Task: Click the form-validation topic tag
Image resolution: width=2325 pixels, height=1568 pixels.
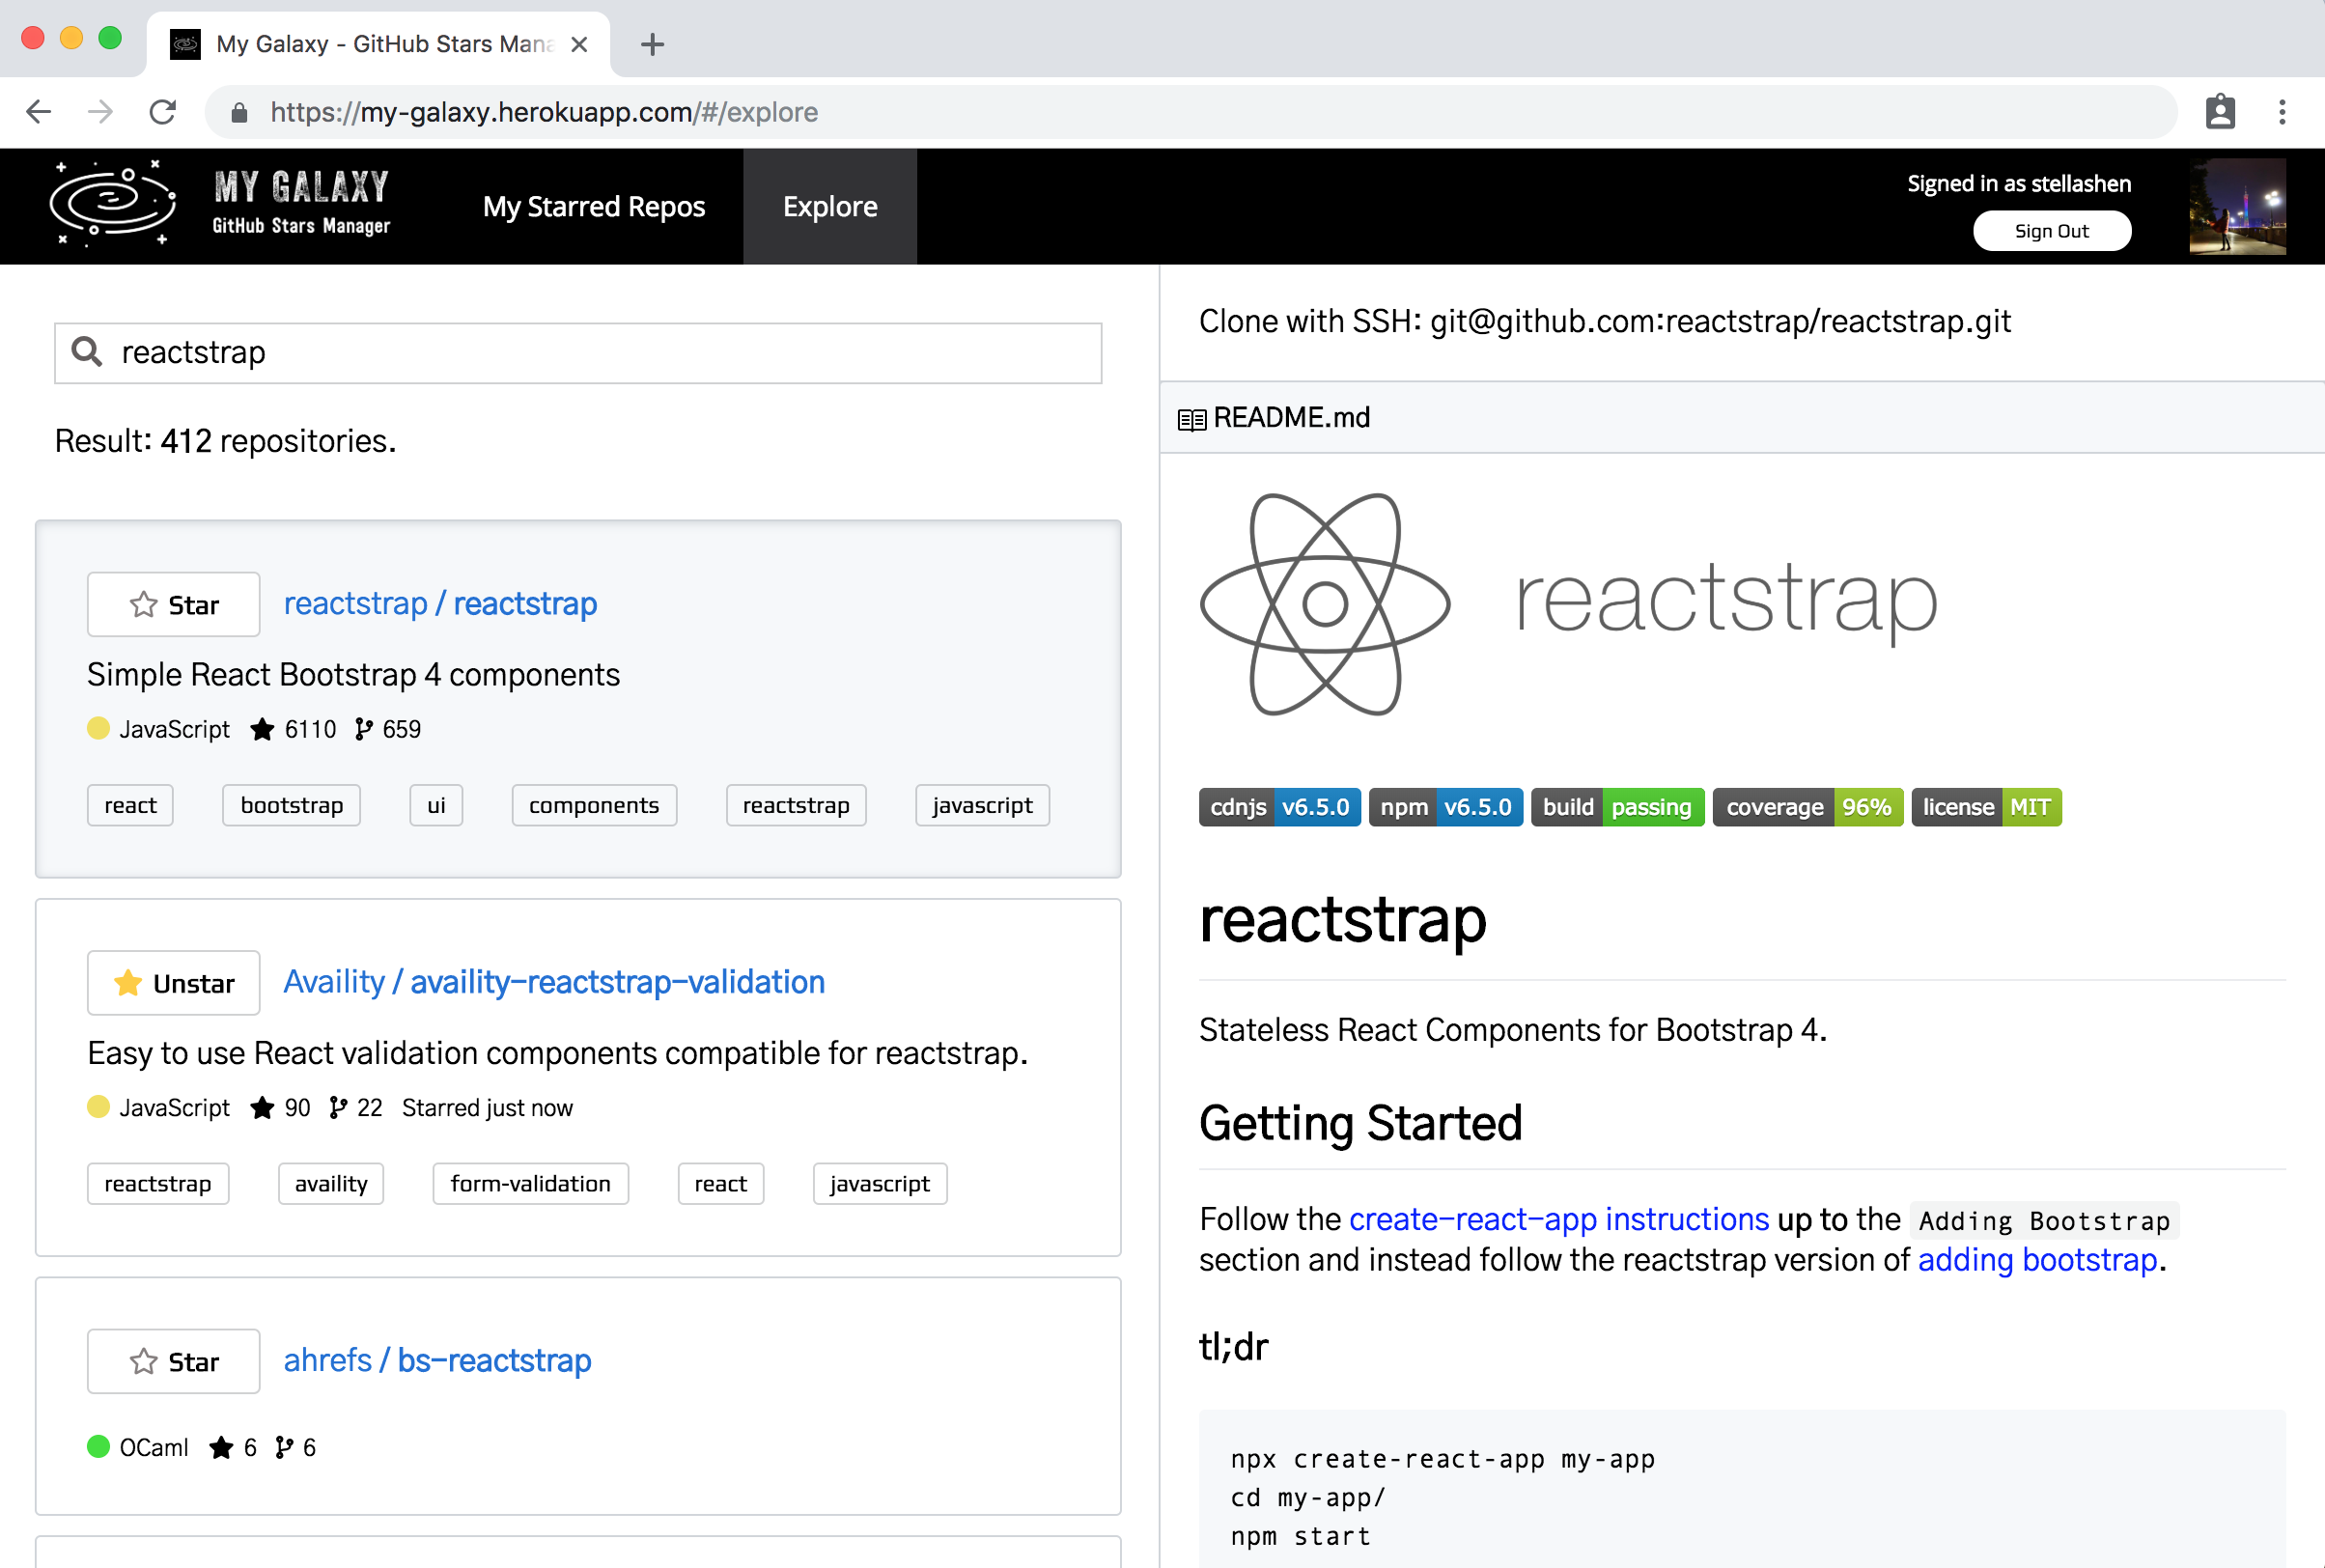Action: tap(530, 1184)
